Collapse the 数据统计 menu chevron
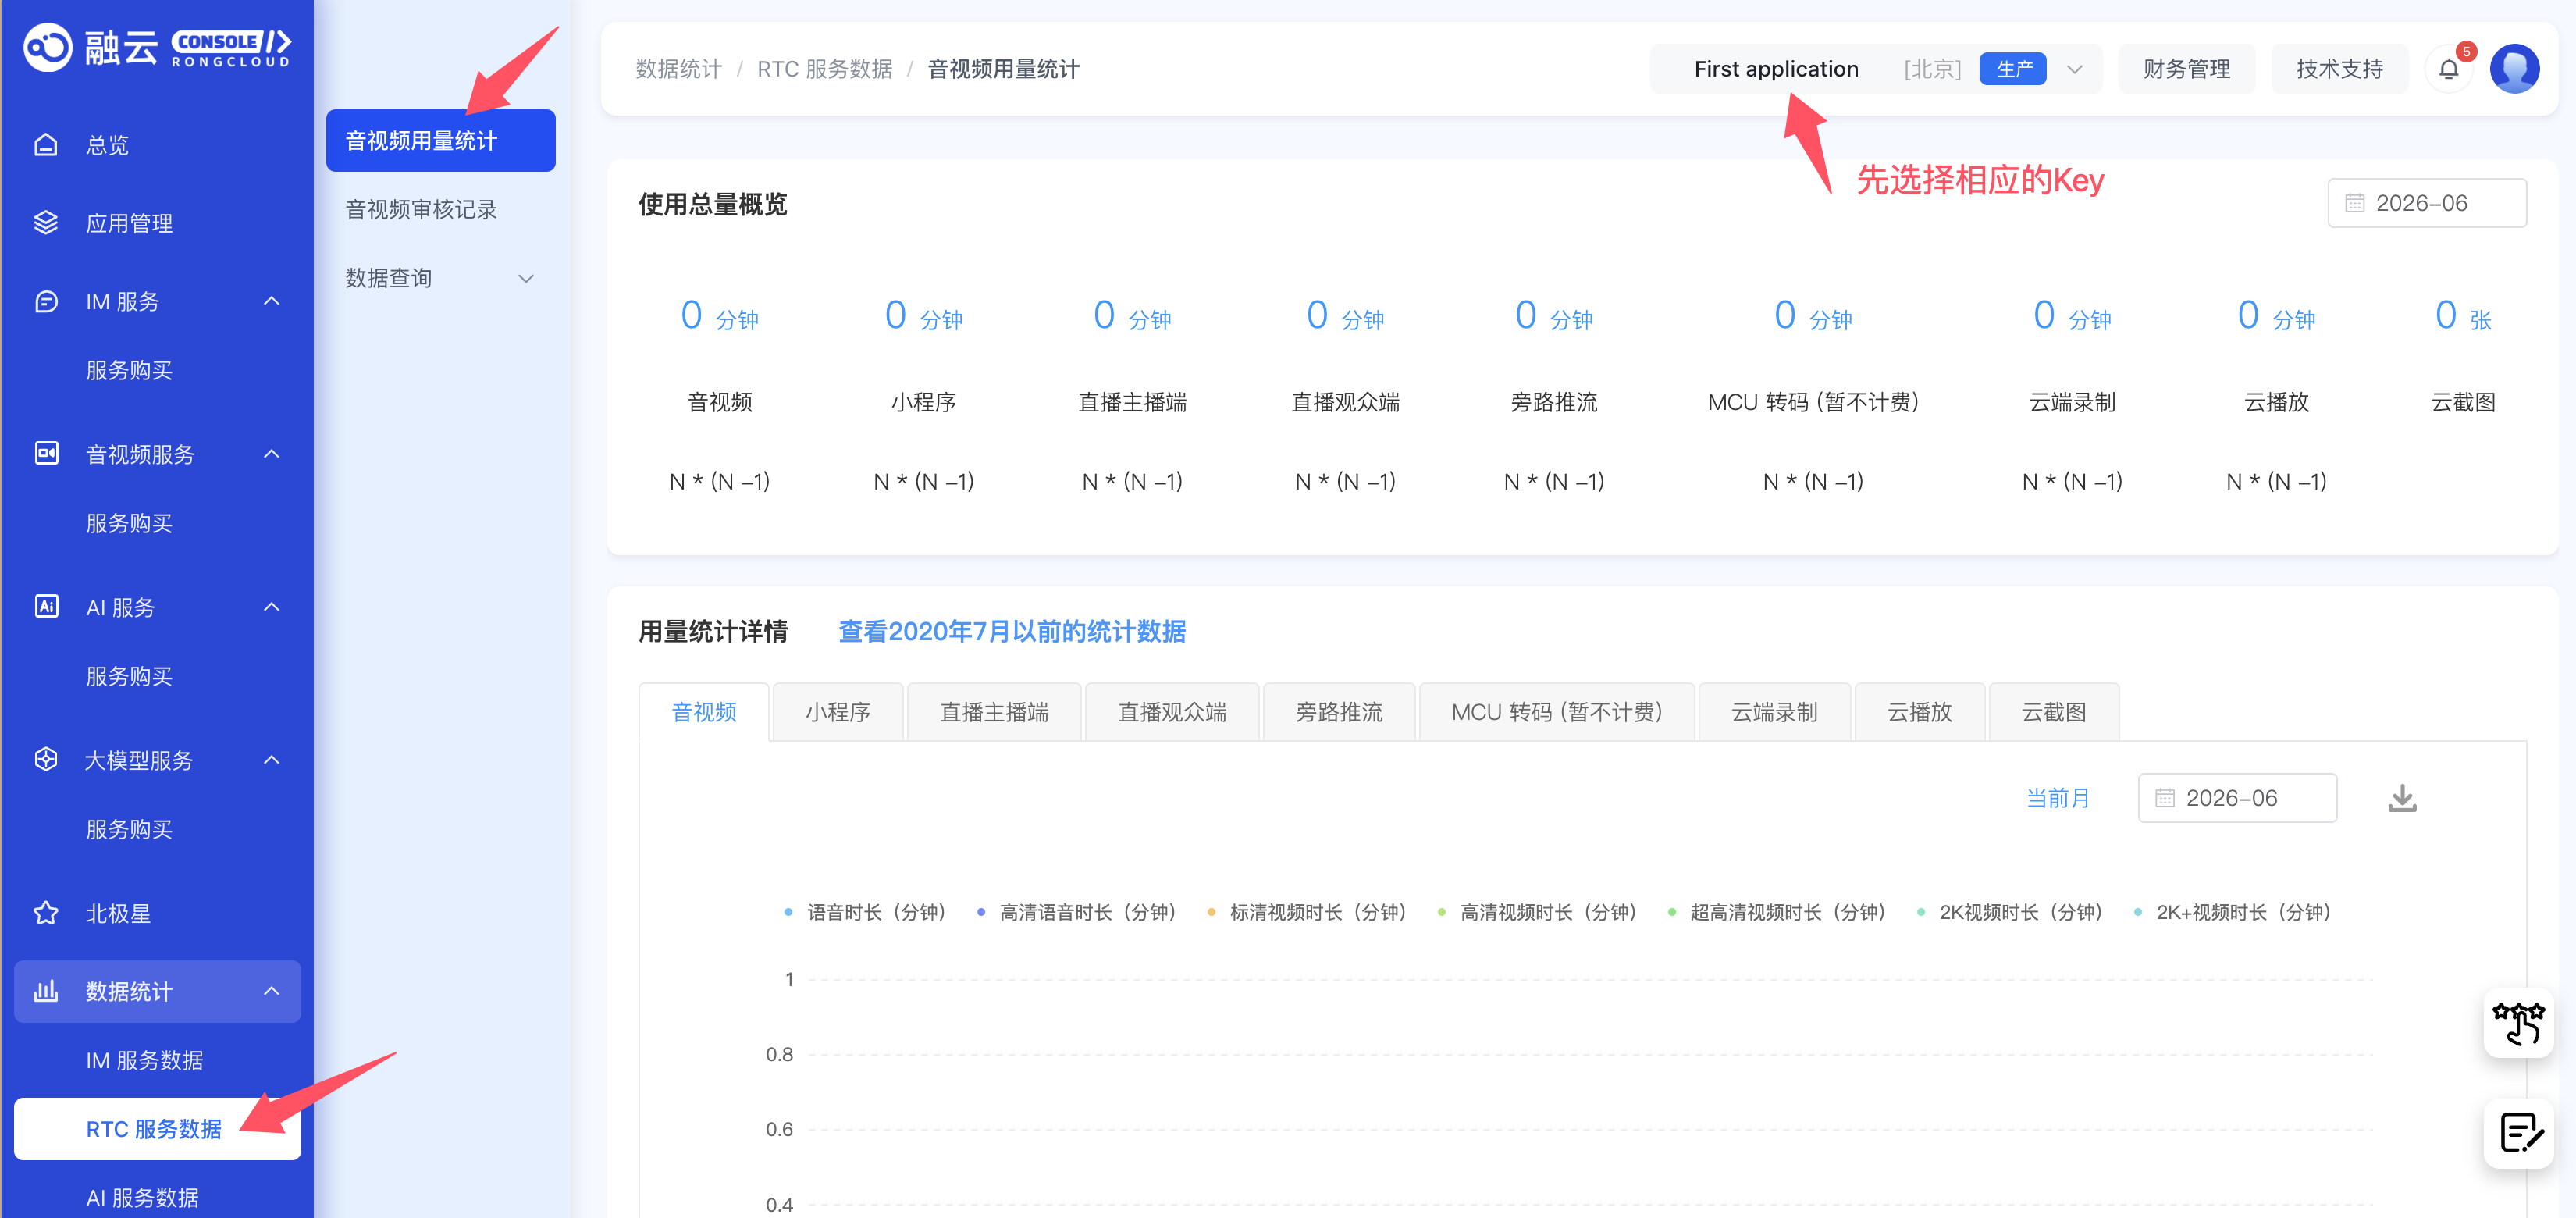 coord(271,991)
